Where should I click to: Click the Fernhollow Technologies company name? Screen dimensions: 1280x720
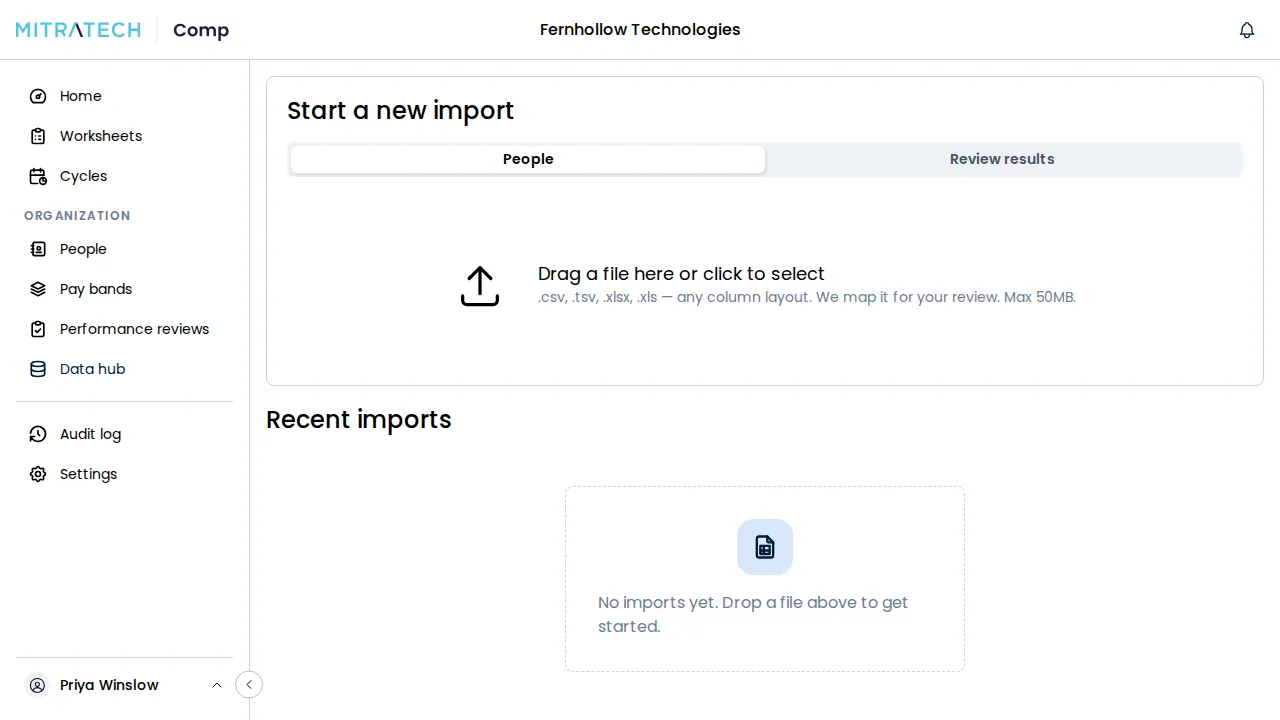(640, 30)
